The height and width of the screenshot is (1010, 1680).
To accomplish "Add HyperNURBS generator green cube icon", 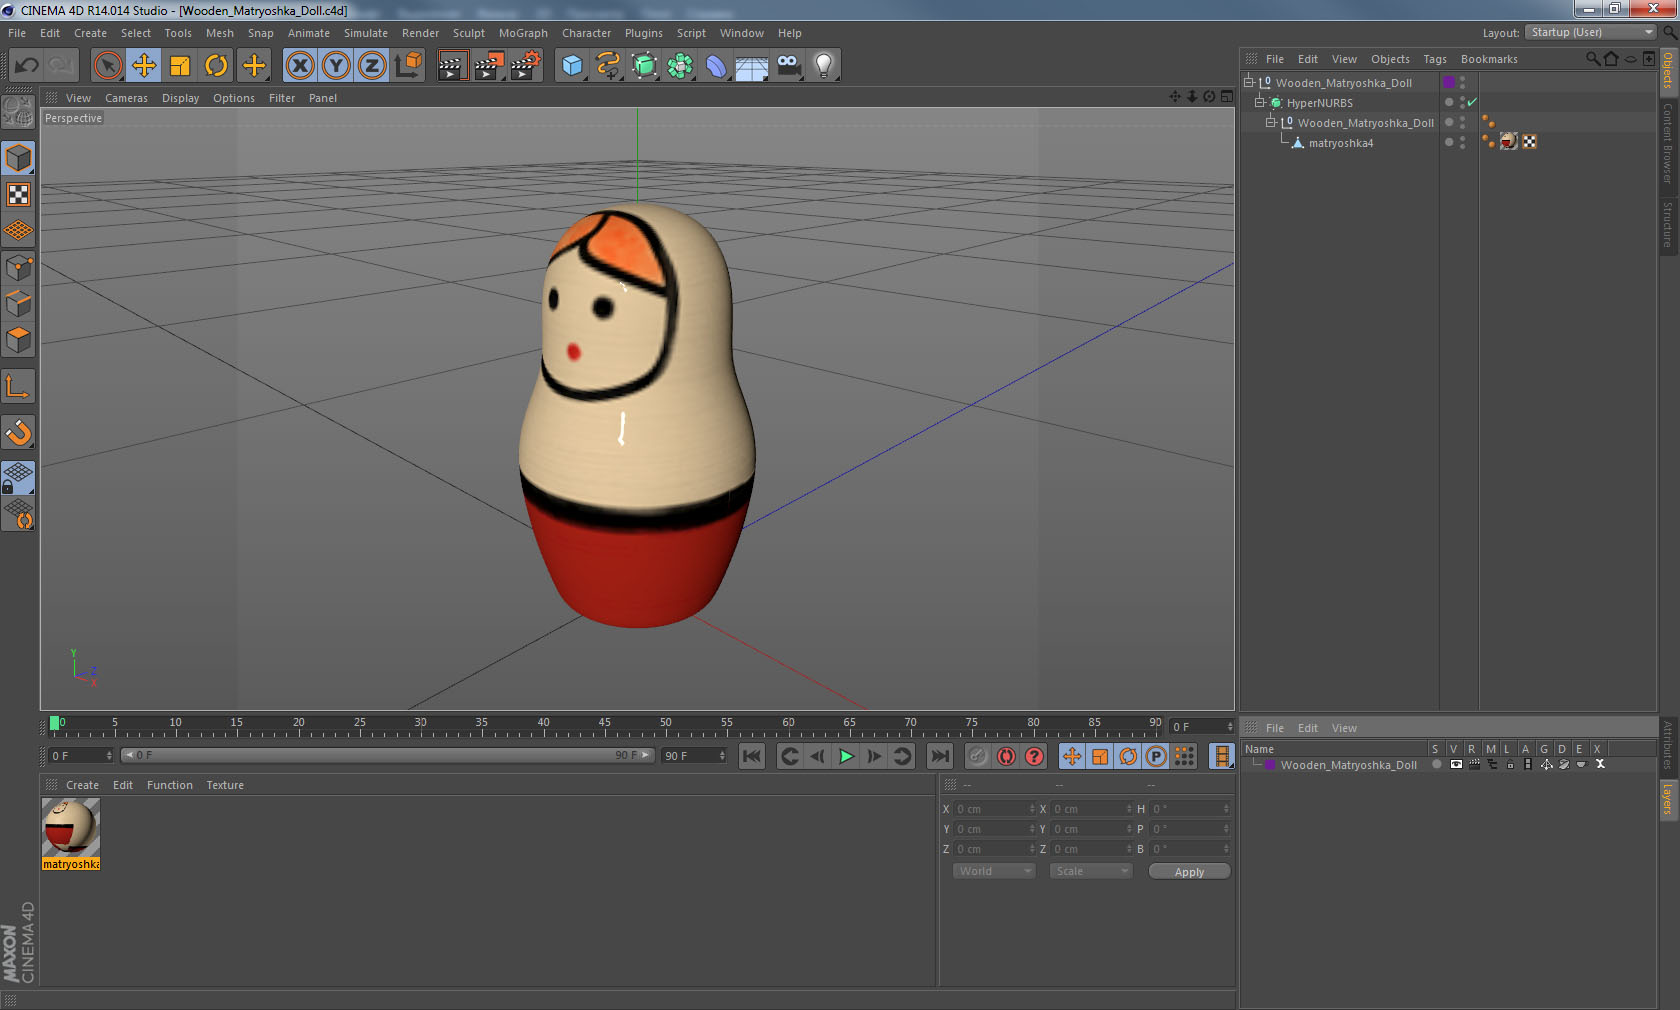I will (644, 66).
